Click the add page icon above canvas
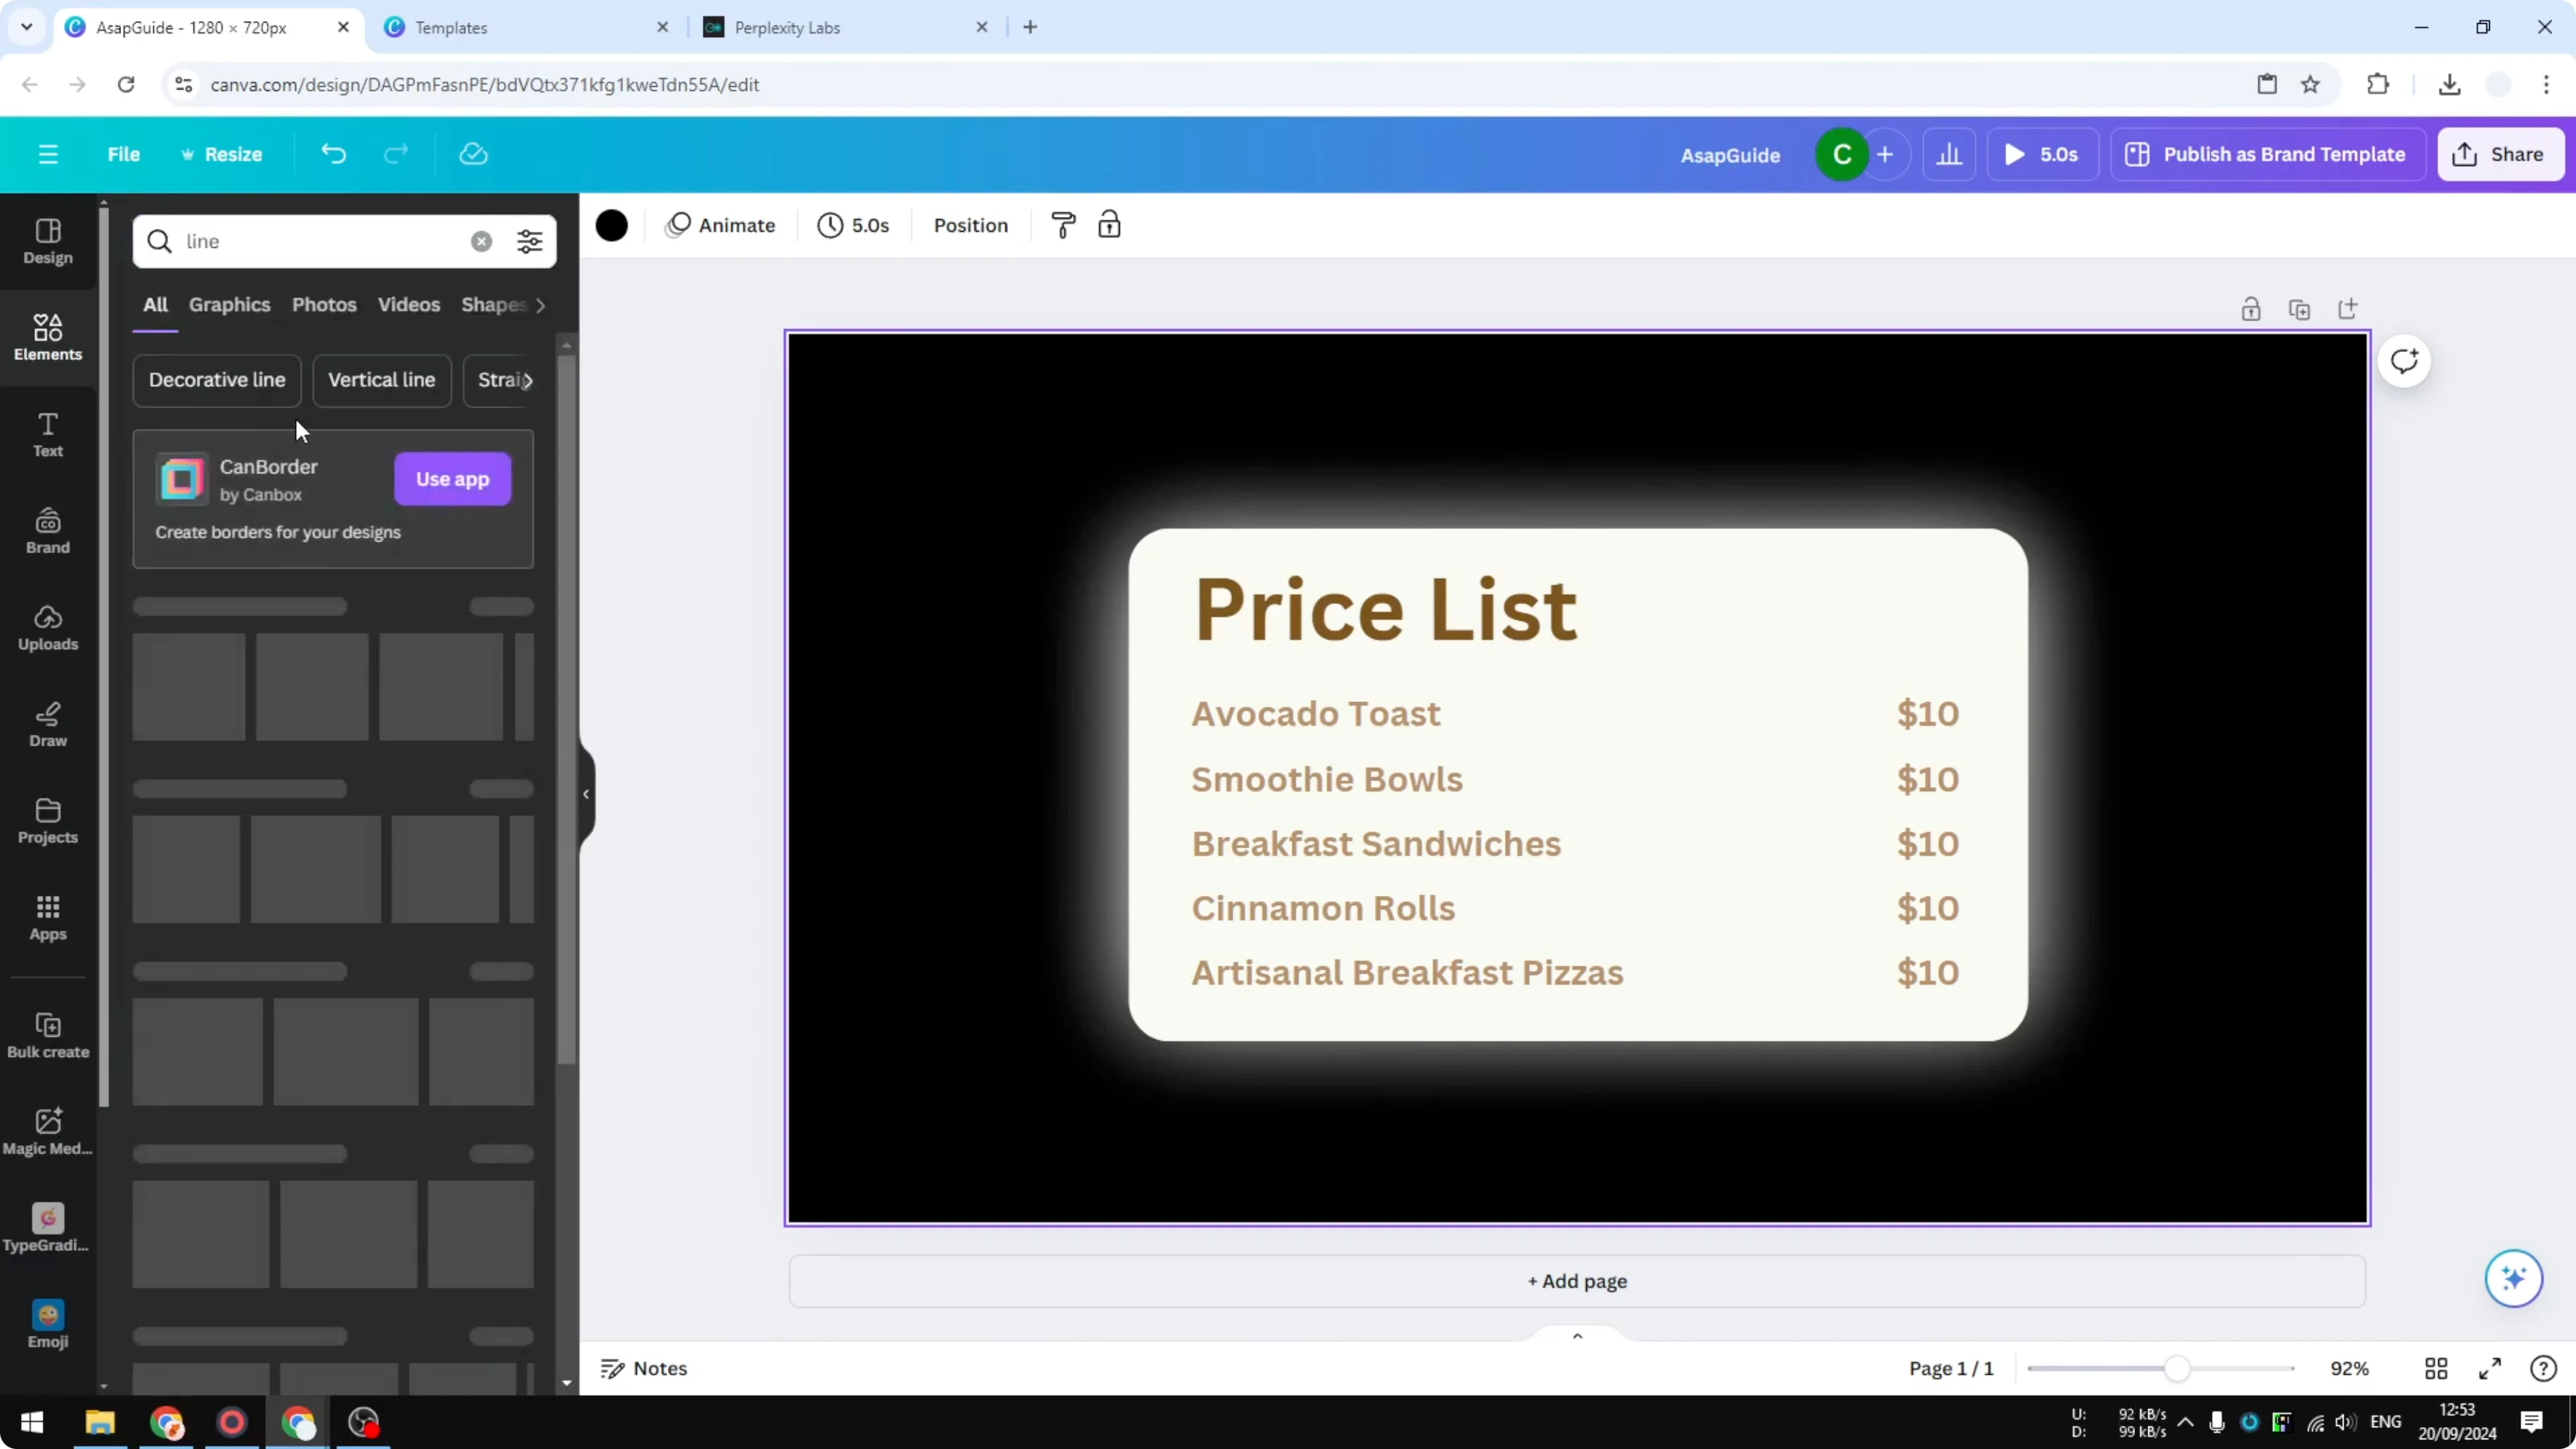This screenshot has width=2576, height=1449. 2347,309
